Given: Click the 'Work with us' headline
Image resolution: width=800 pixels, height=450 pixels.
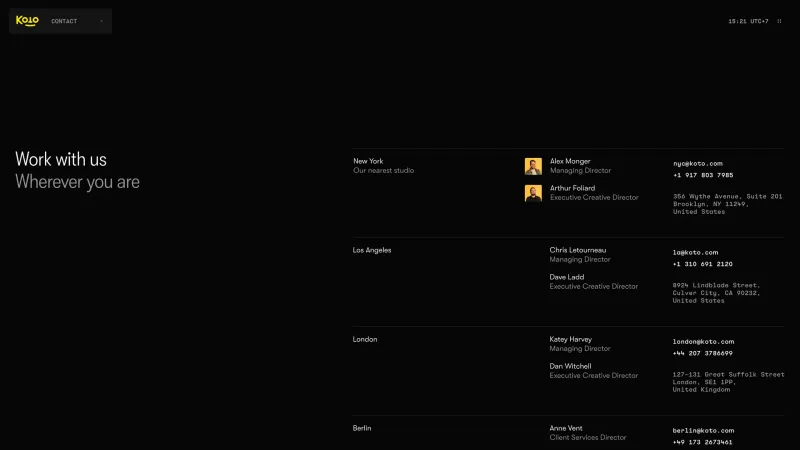Looking at the screenshot, I should pos(61,160).
